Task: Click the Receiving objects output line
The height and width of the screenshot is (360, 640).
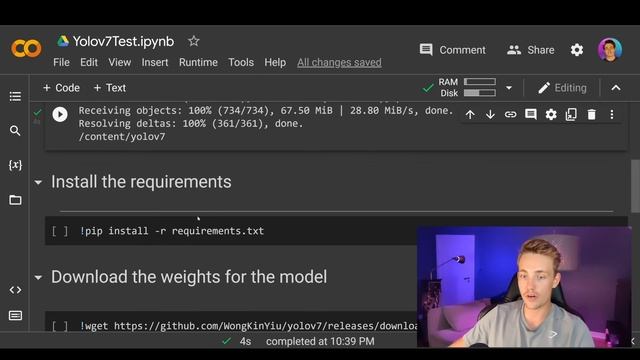Action: coord(266,111)
